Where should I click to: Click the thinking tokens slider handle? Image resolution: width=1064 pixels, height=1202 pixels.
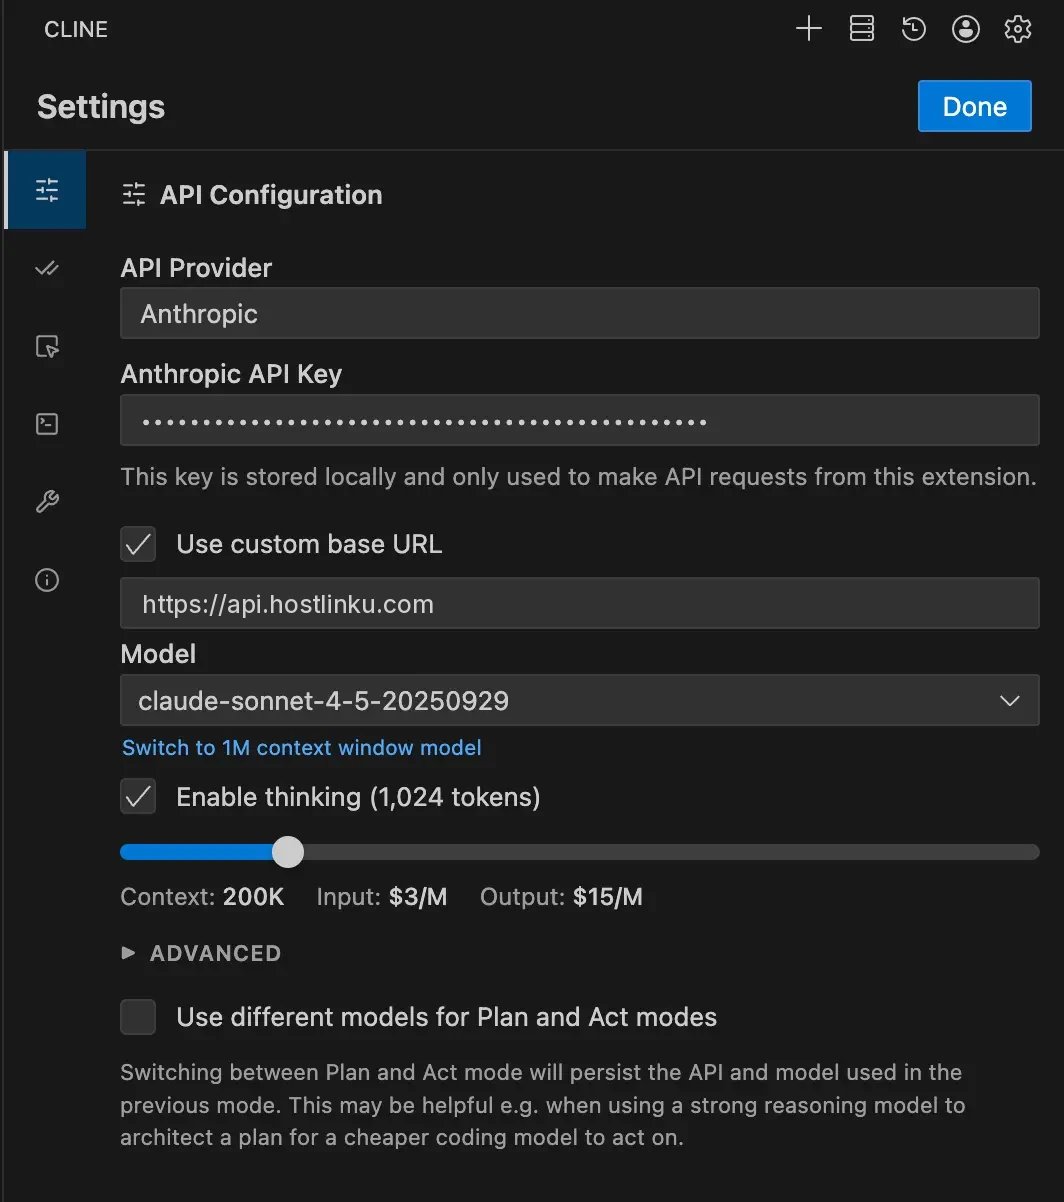tap(288, 852)
